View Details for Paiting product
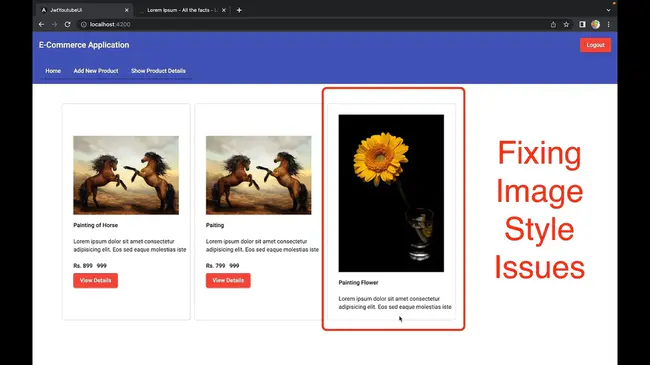This screenshot has height=365, width=650. 228,280
